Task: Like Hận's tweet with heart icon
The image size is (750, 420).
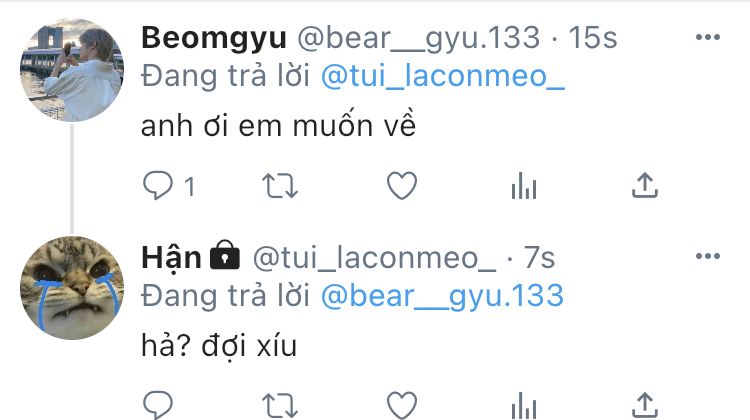Action: (x=402, y=406)
